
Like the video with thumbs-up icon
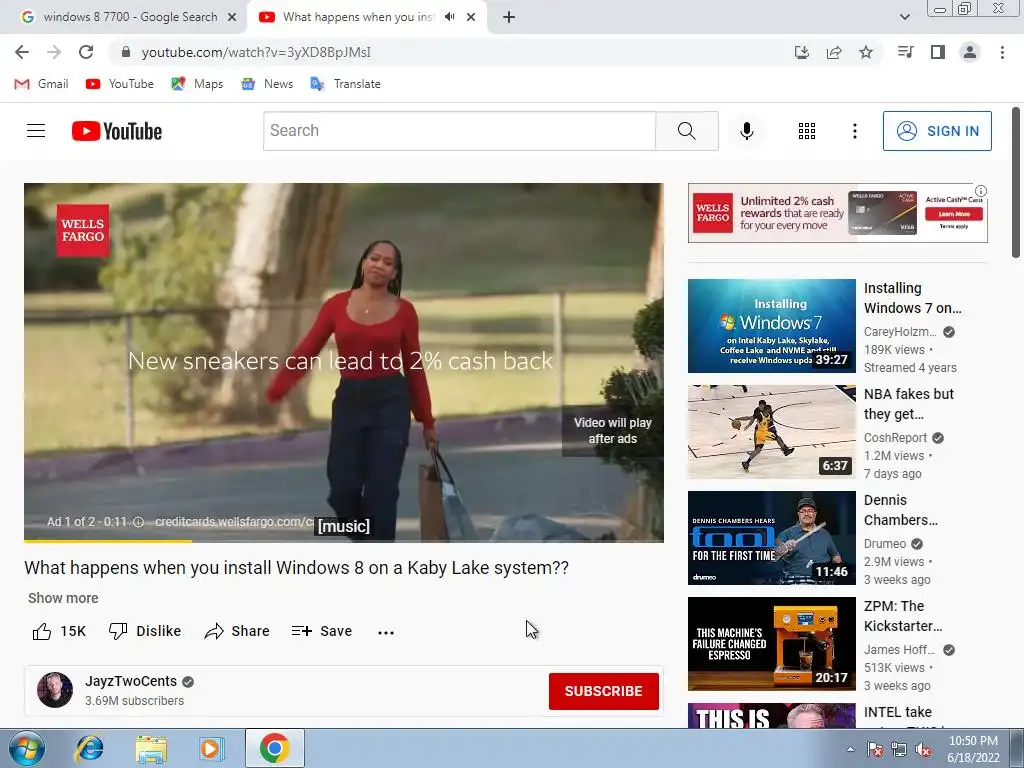pos(42,632)
